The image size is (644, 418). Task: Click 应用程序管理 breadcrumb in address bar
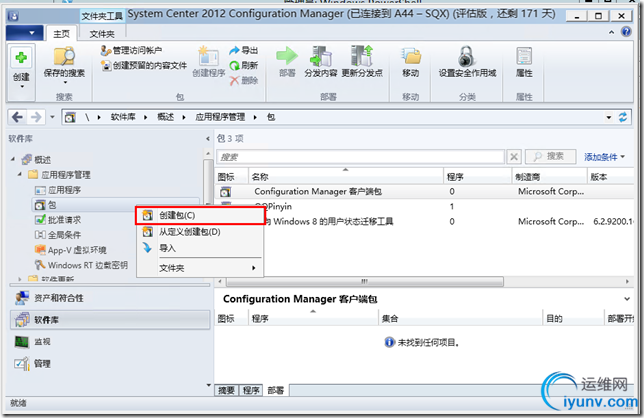pyautogui.click(x=220, y=117)
